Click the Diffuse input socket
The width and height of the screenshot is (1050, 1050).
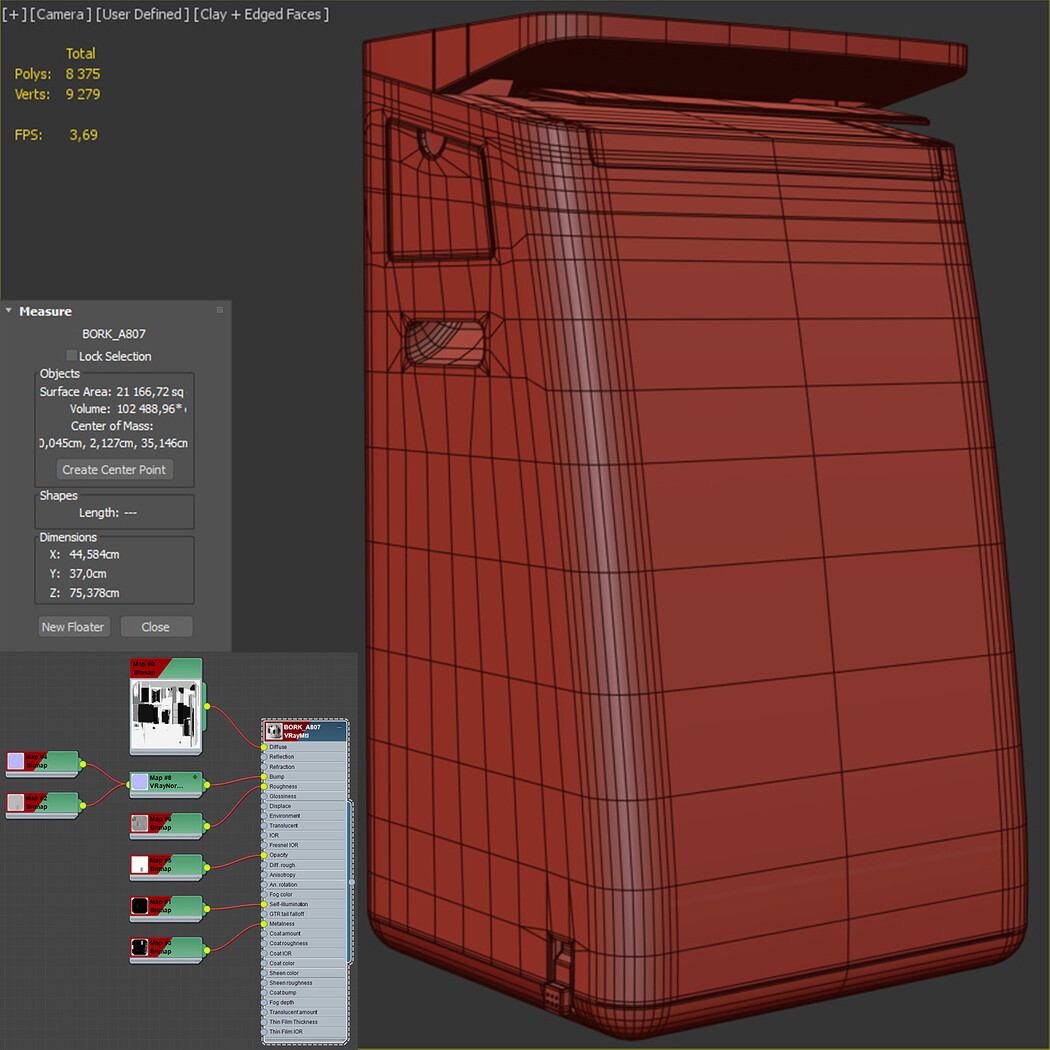point(264,747)
